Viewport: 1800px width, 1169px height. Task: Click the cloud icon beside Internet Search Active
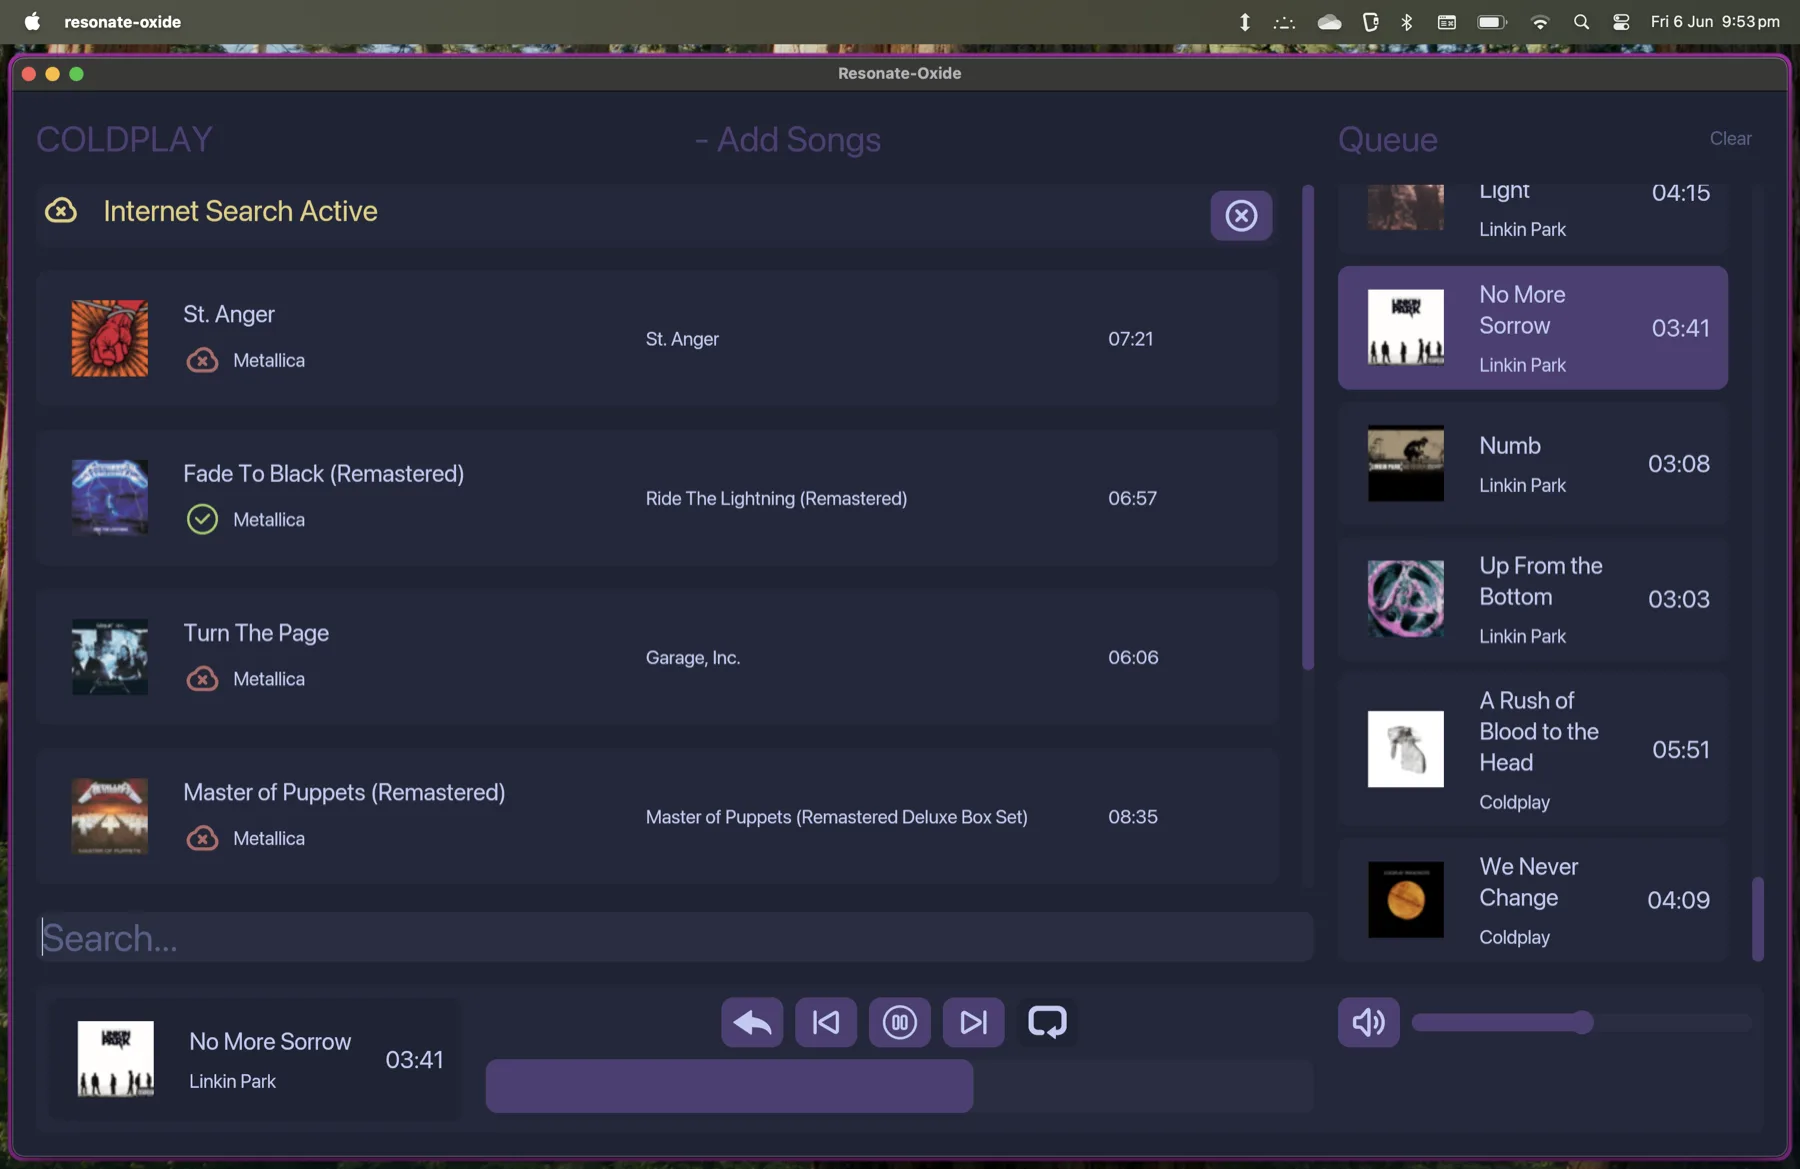coord(61,210)
